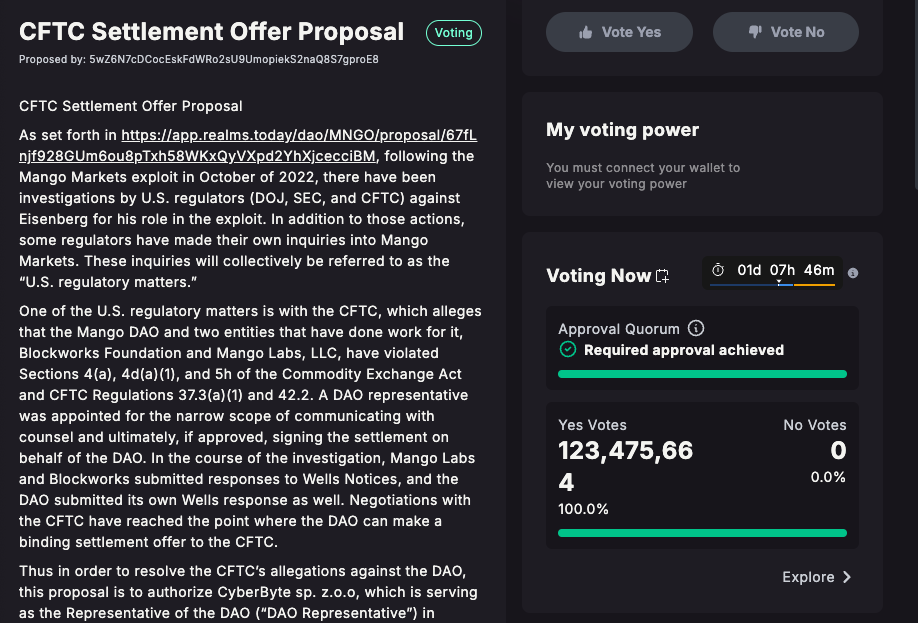Click the chevron arrow next to Explore
The width and height of the screenshot is (918, 623).
[x=847, y=577]
